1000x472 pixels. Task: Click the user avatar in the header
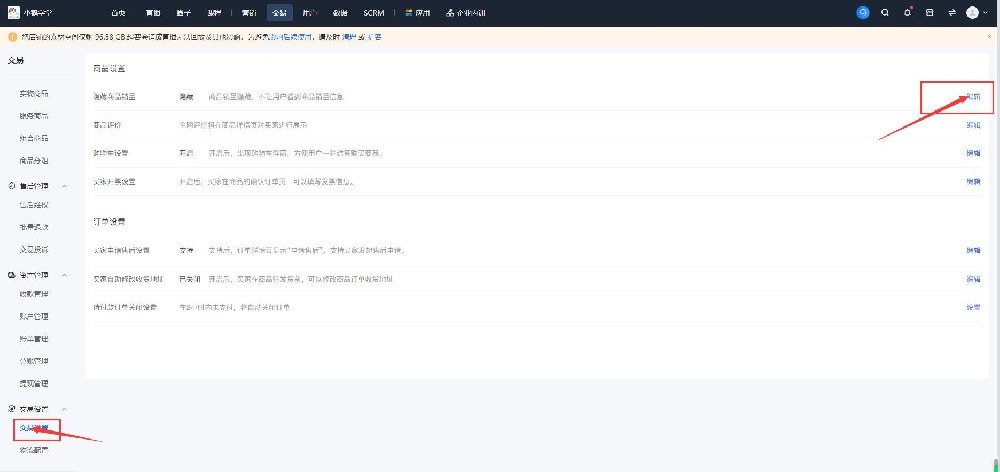(971, 13)
